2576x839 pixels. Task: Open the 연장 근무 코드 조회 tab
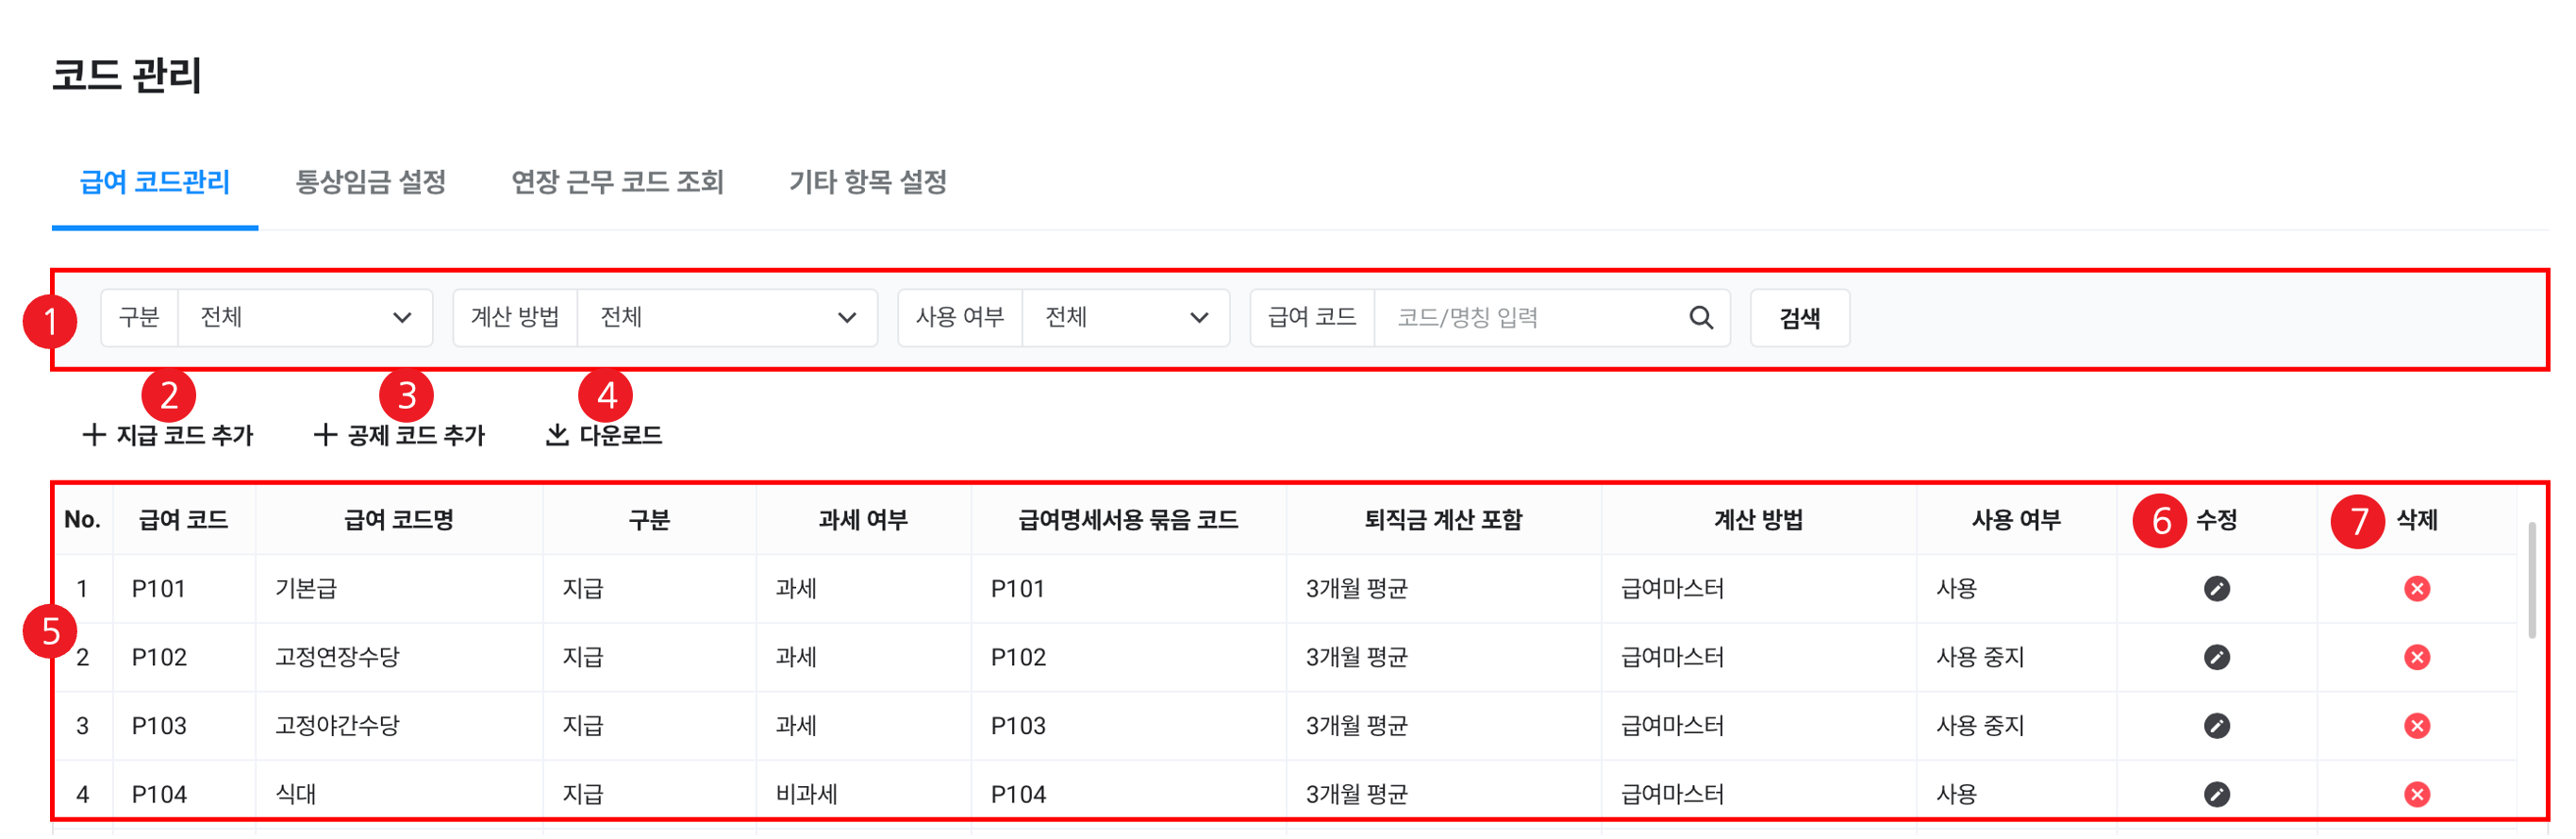(x=617, y=182)
